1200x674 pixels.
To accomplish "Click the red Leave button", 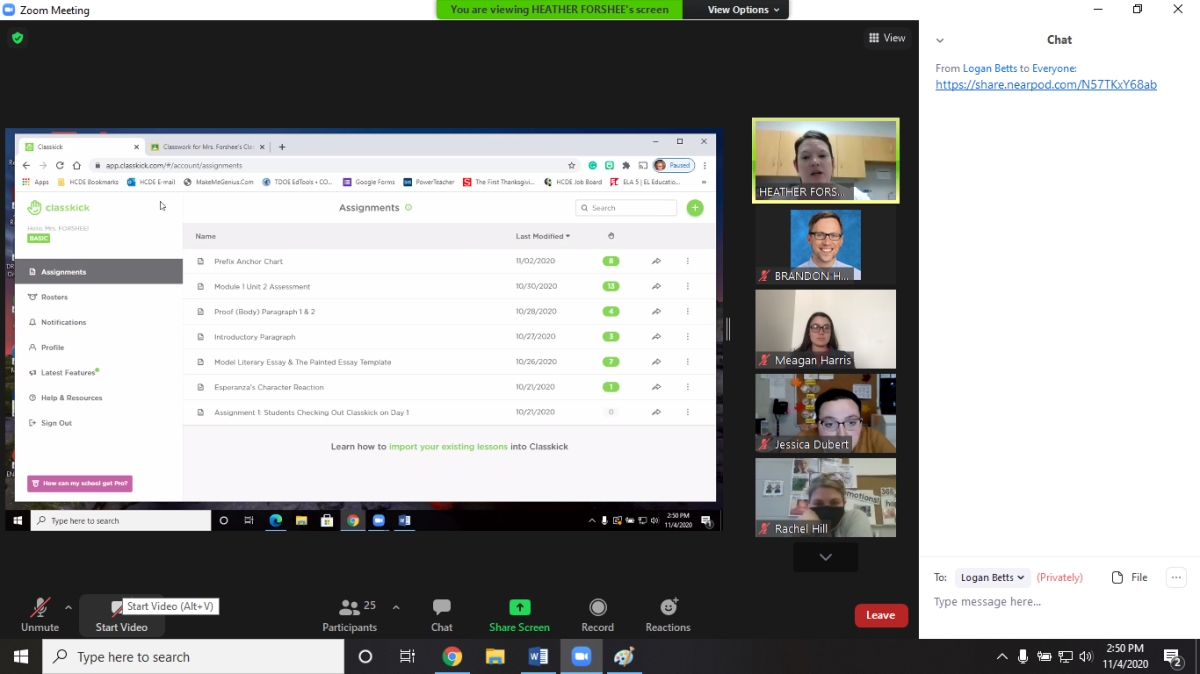I will pyautogui.click(x=881, y=615).
